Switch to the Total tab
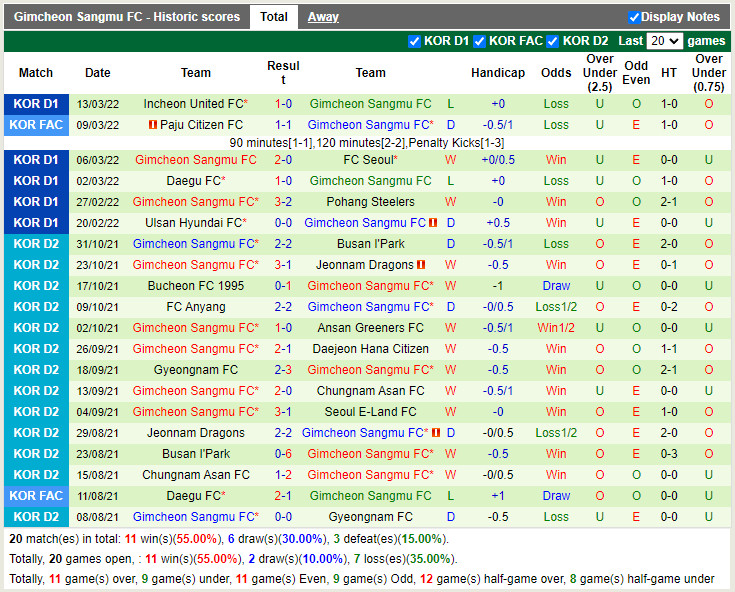This screenshot has height=592, width=735. pos(274,17)
